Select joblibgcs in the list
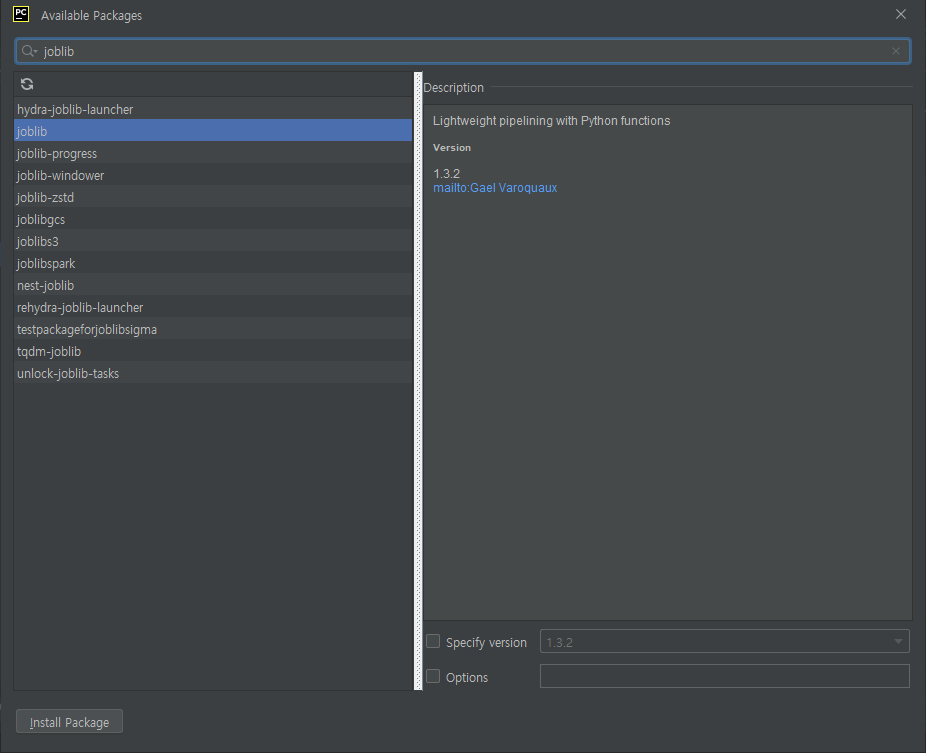Viewport: 926px width, 753px height. pos(213,219)
